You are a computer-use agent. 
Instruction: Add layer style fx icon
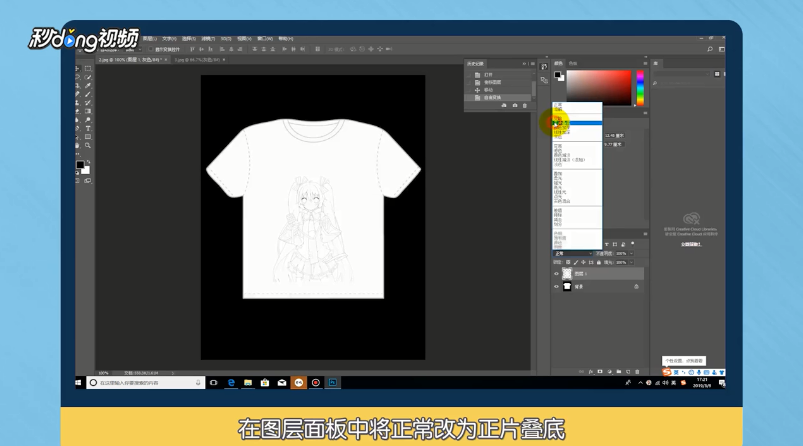click(591, 372)
